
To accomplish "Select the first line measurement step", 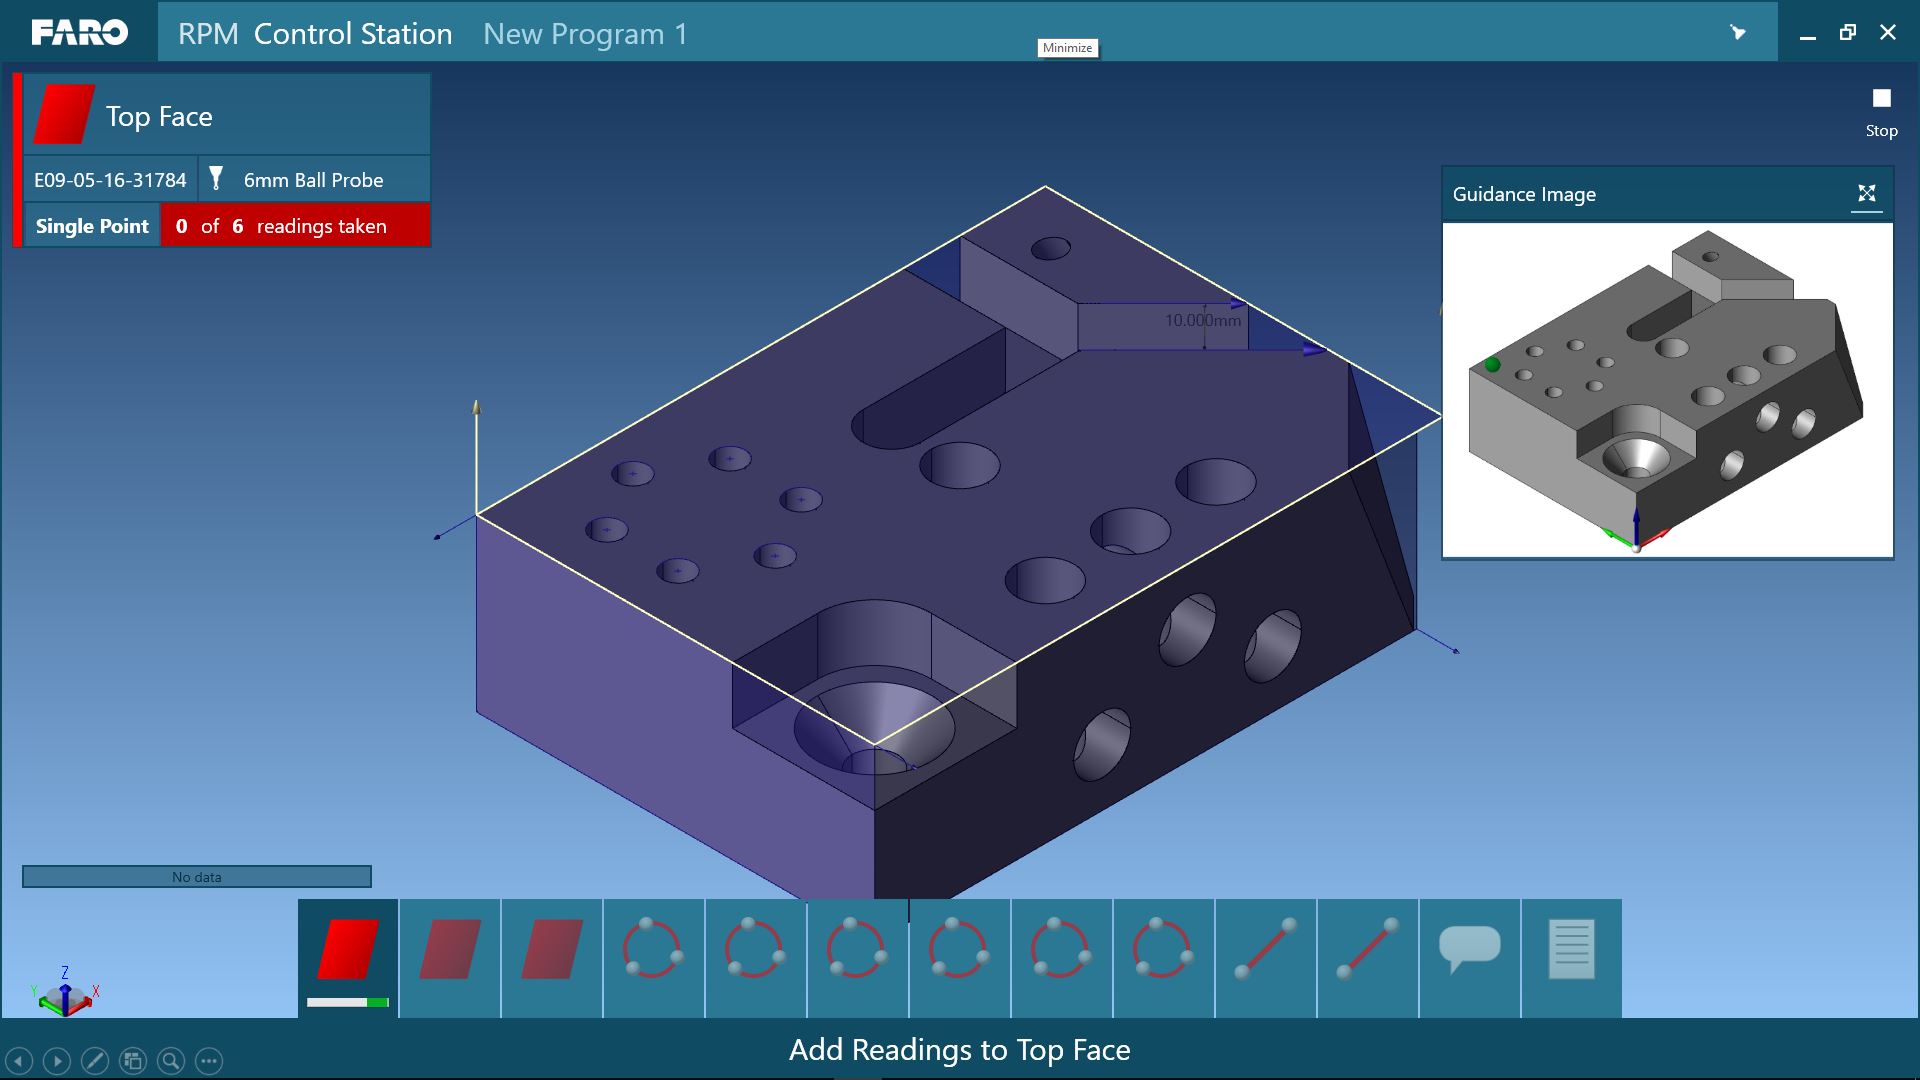I will click(1265, 950).
